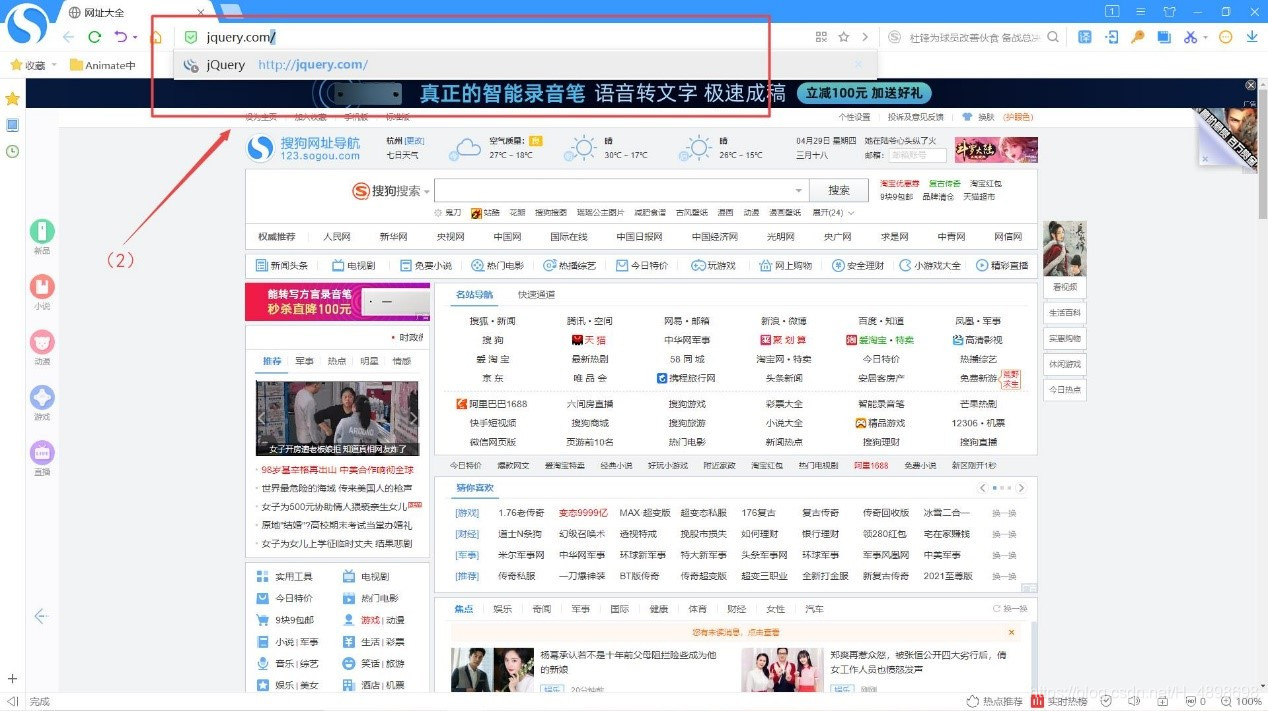
Task: Select the 热点 news tab
Action: coord(337,361)
